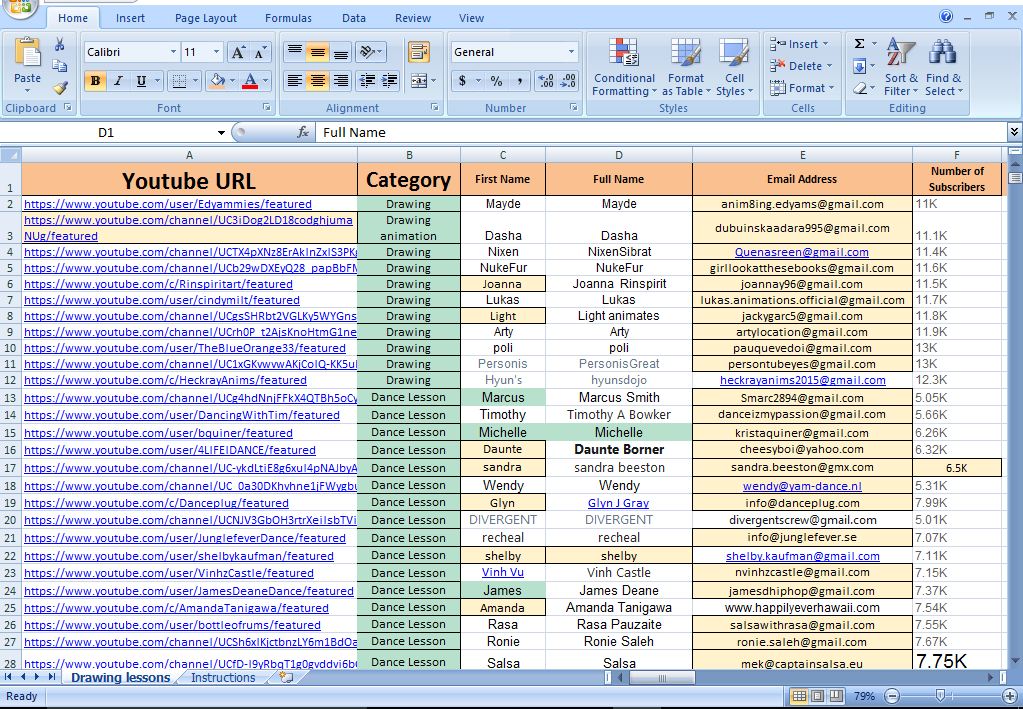Apply the red Font Color
The image size is (1023, 709).
(x=250, y=81)
